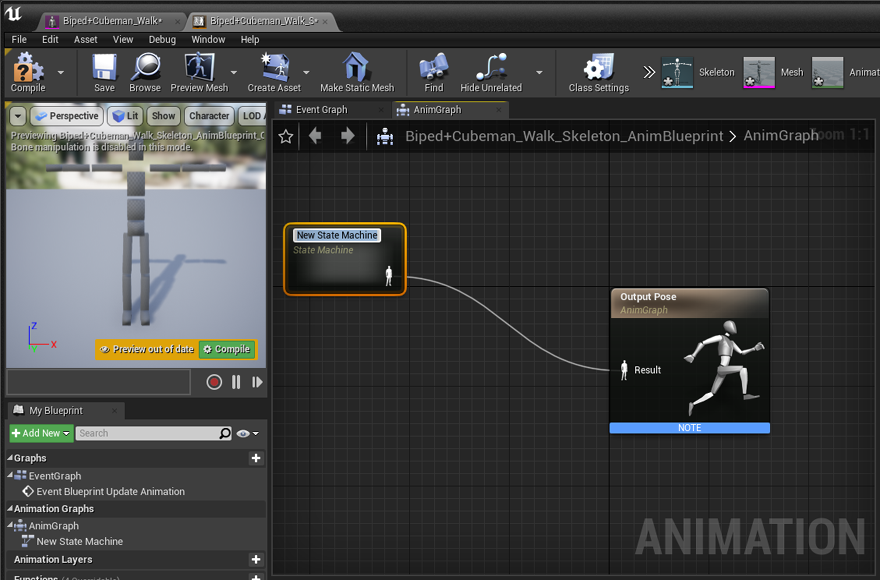Click the Make Static Mesh icon

point(357,72)
